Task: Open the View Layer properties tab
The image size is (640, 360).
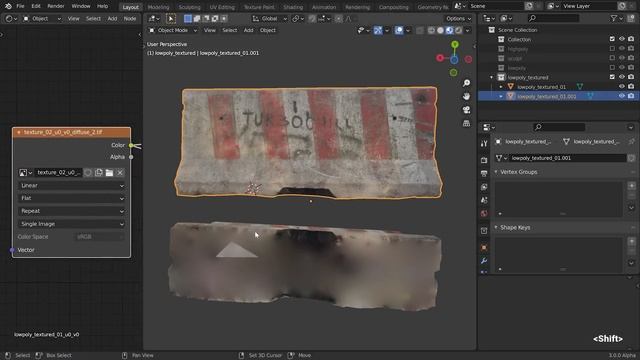Action: tap(484, 187)
